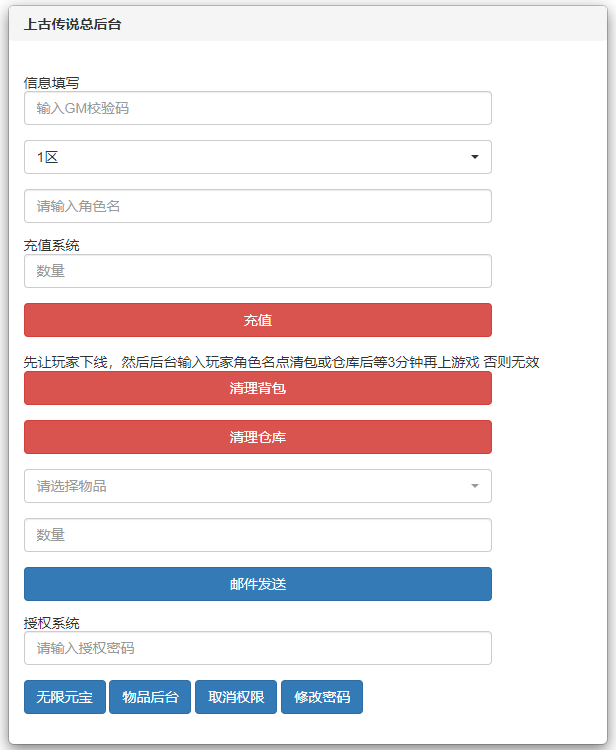Click the caret arrow on 1区 selector
This screenshot has height=750, width=616.
tap(474, 157)
